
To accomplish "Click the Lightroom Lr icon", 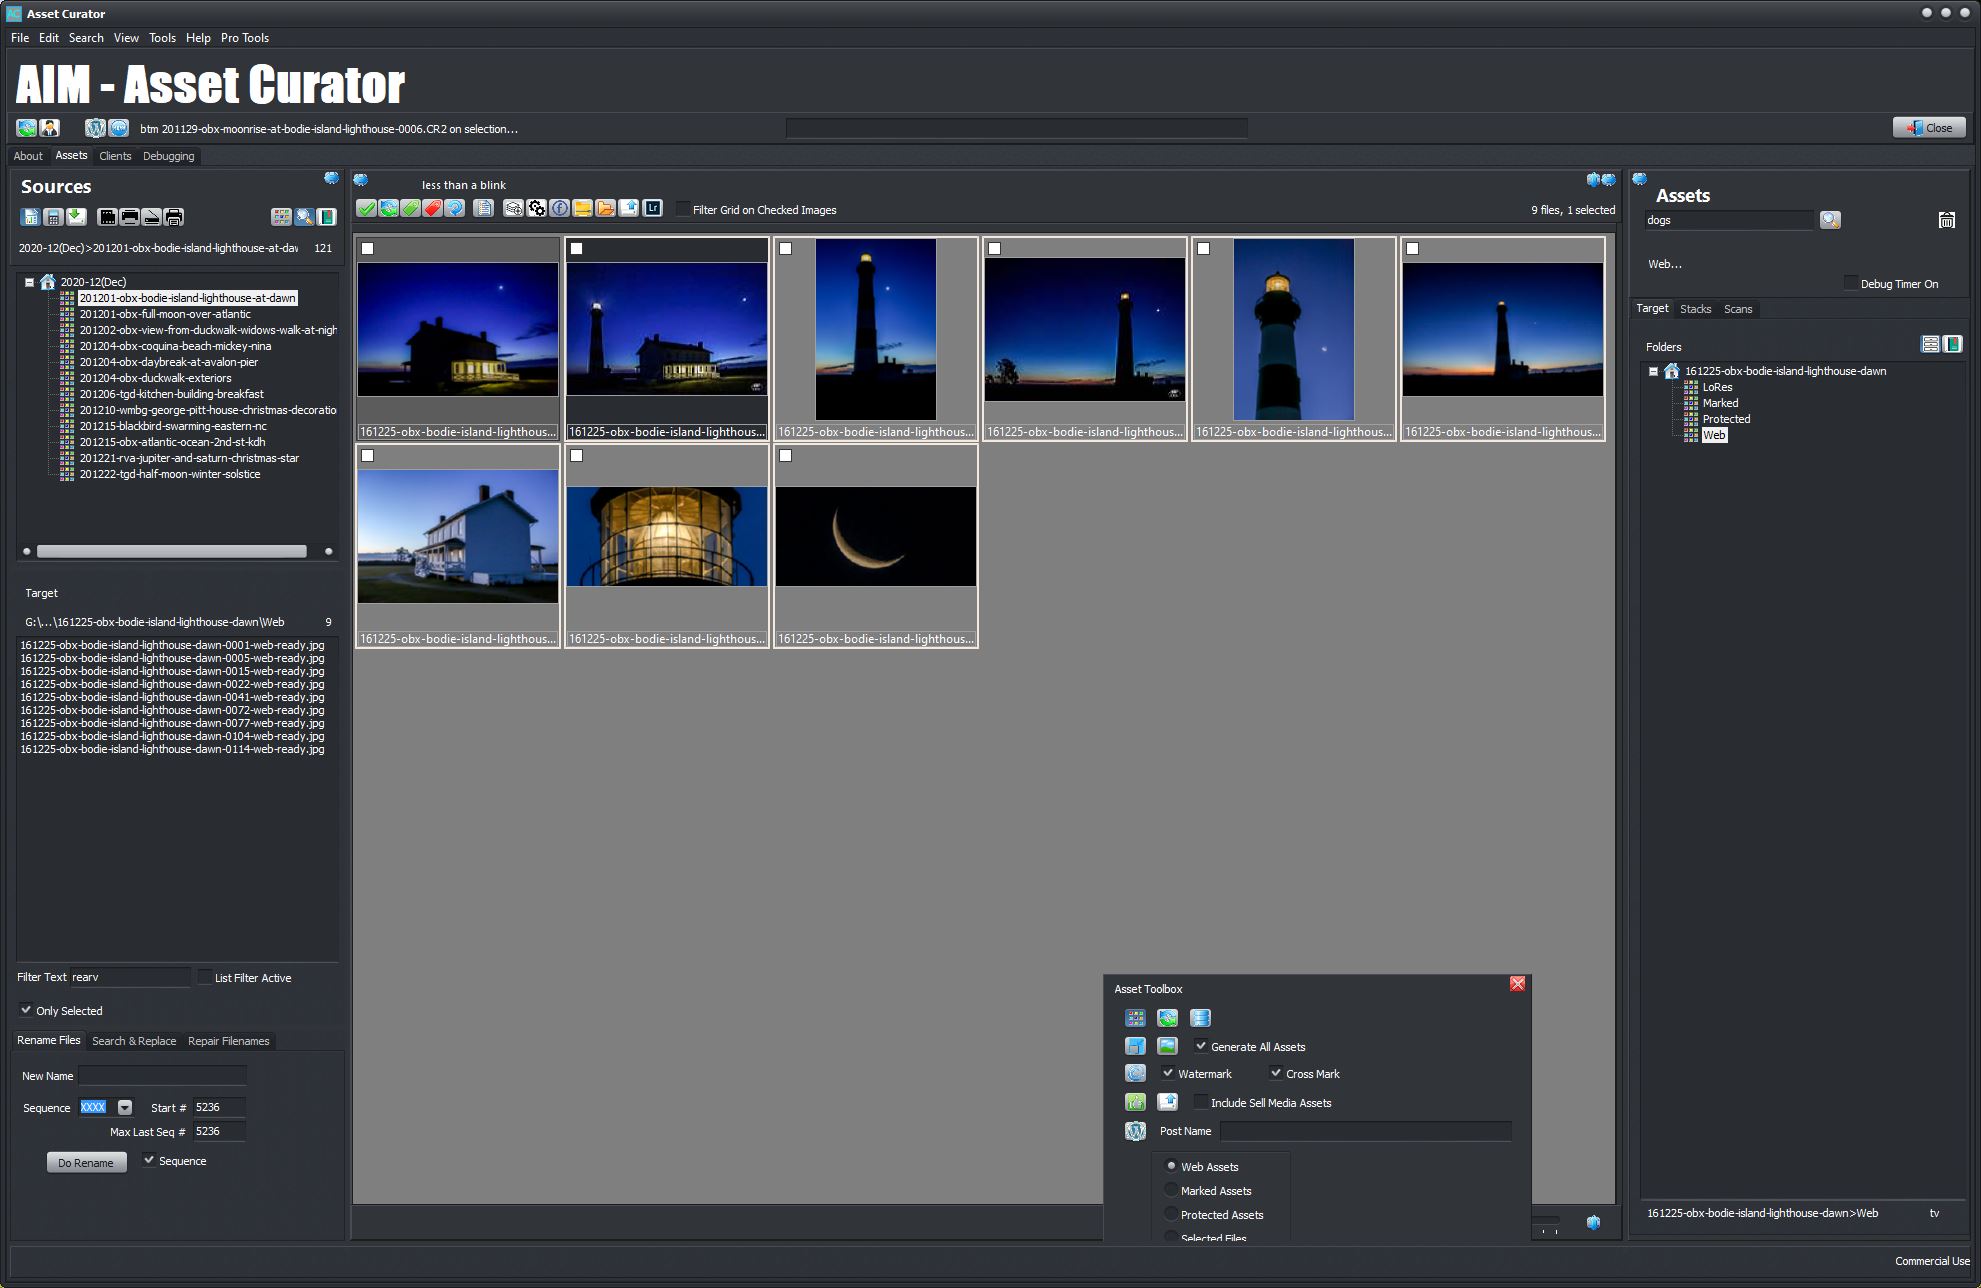I will [x=653, y=208].
